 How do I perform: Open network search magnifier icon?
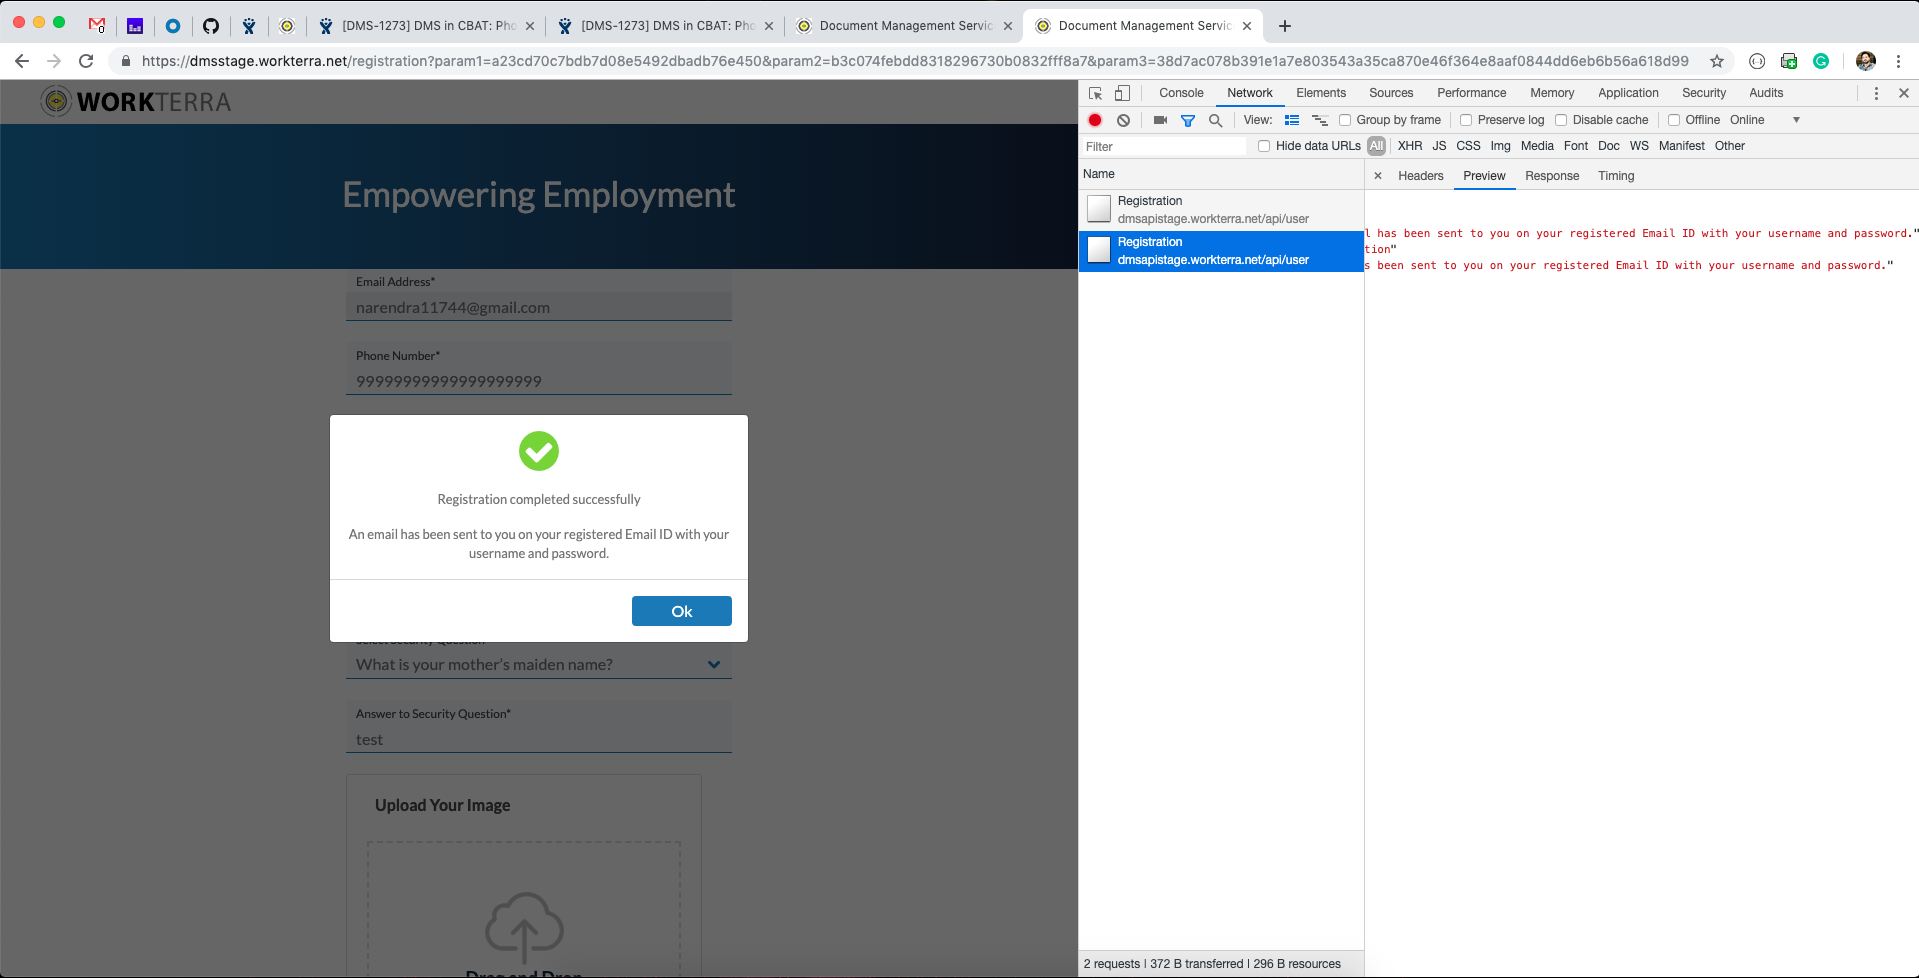[x=1215, y=120]
